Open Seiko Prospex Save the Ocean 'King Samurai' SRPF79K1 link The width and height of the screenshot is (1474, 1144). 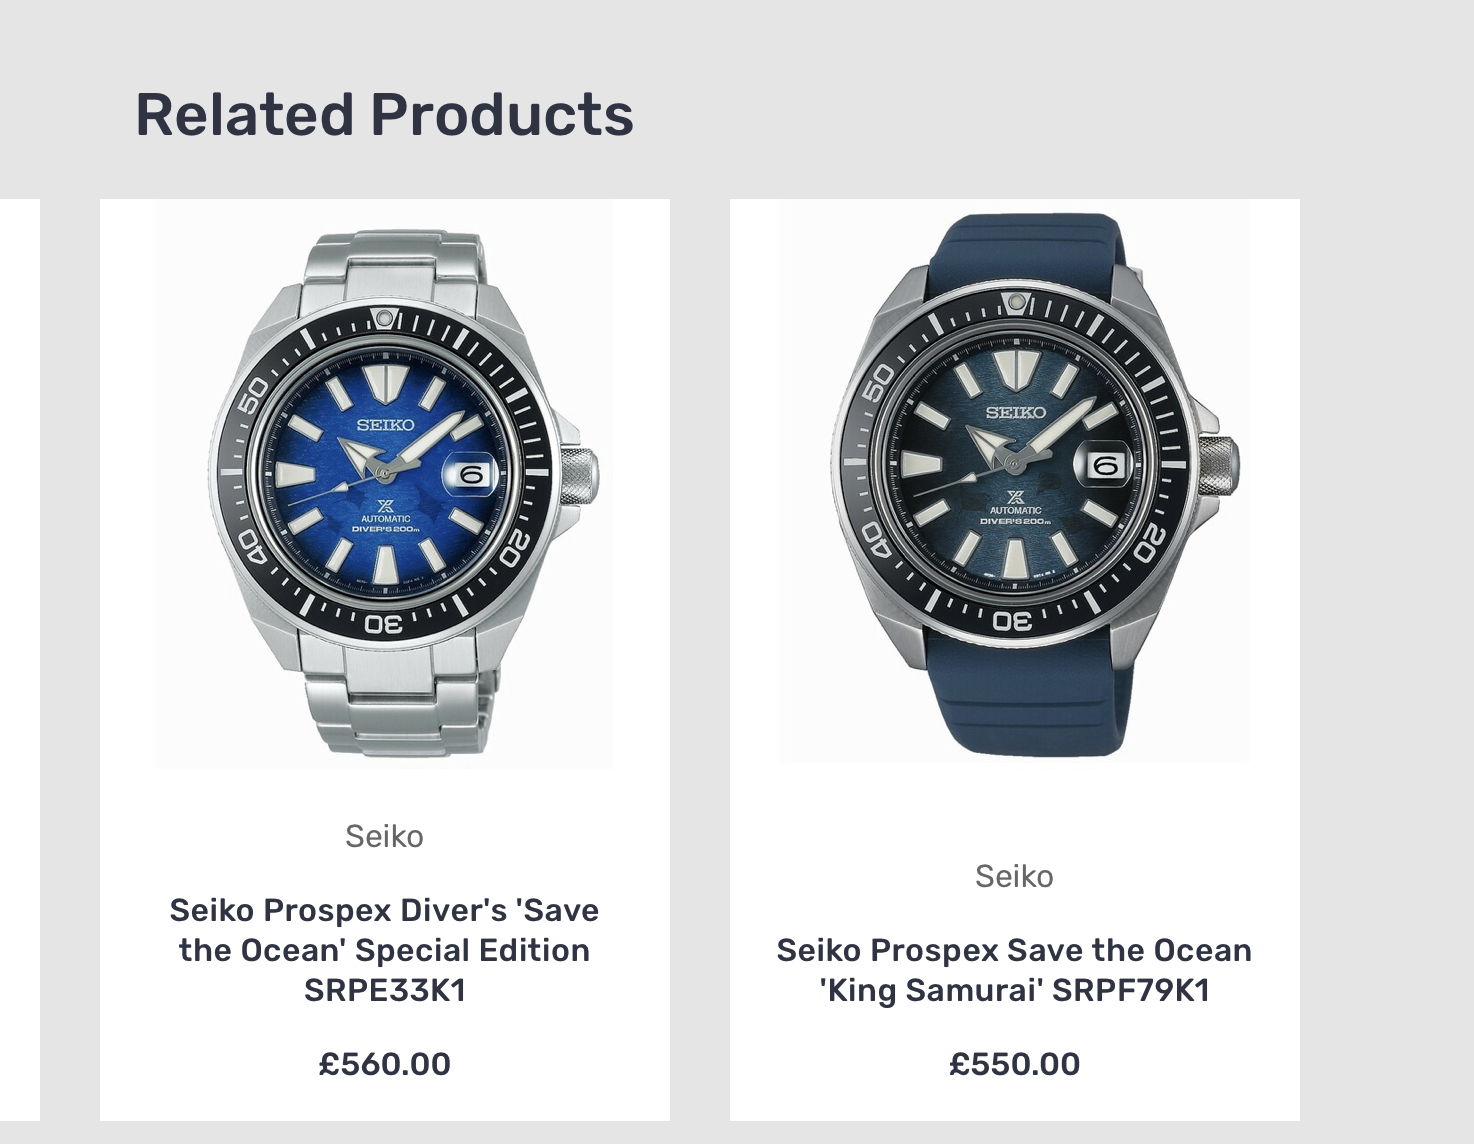pyautogui.click(x=1014, y=970)
